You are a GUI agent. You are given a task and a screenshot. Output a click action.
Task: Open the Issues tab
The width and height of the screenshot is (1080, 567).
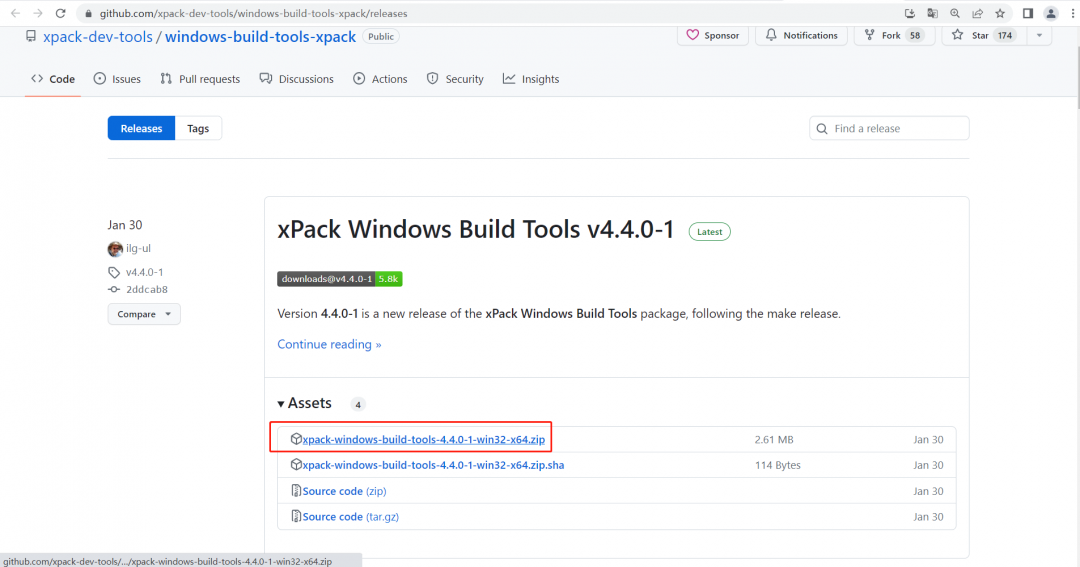pos(117,79)
